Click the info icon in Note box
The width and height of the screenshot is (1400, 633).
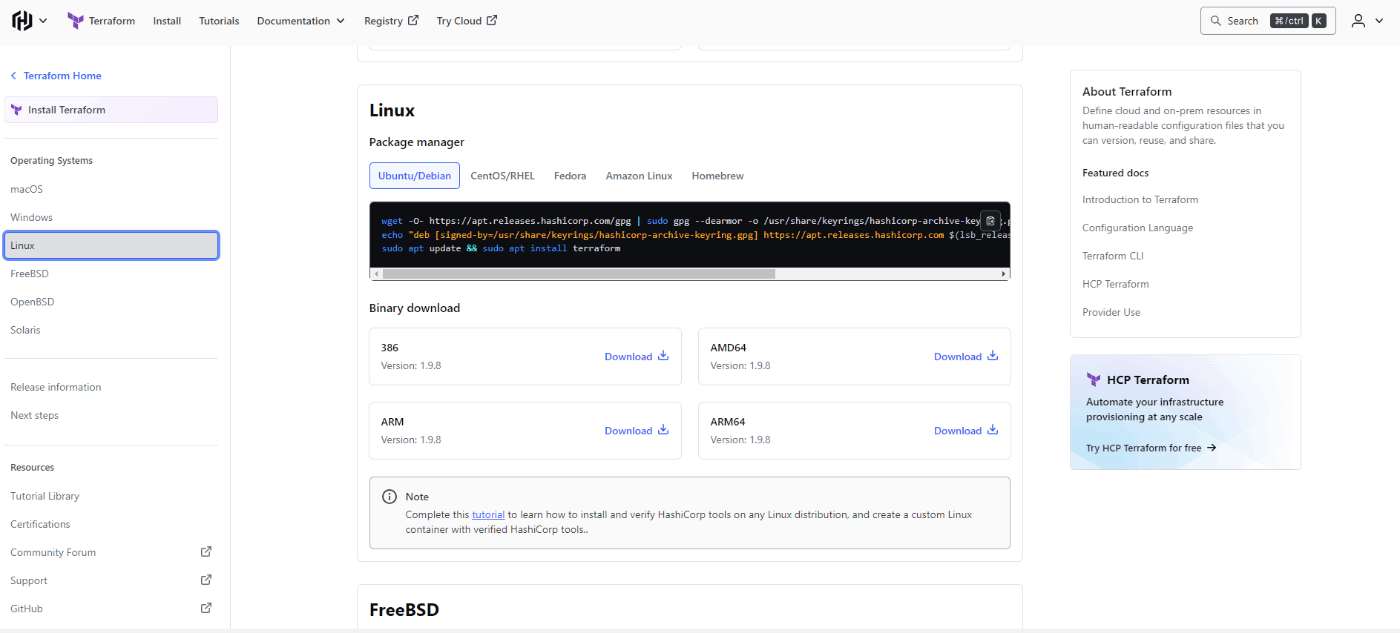tap(389, 497)
